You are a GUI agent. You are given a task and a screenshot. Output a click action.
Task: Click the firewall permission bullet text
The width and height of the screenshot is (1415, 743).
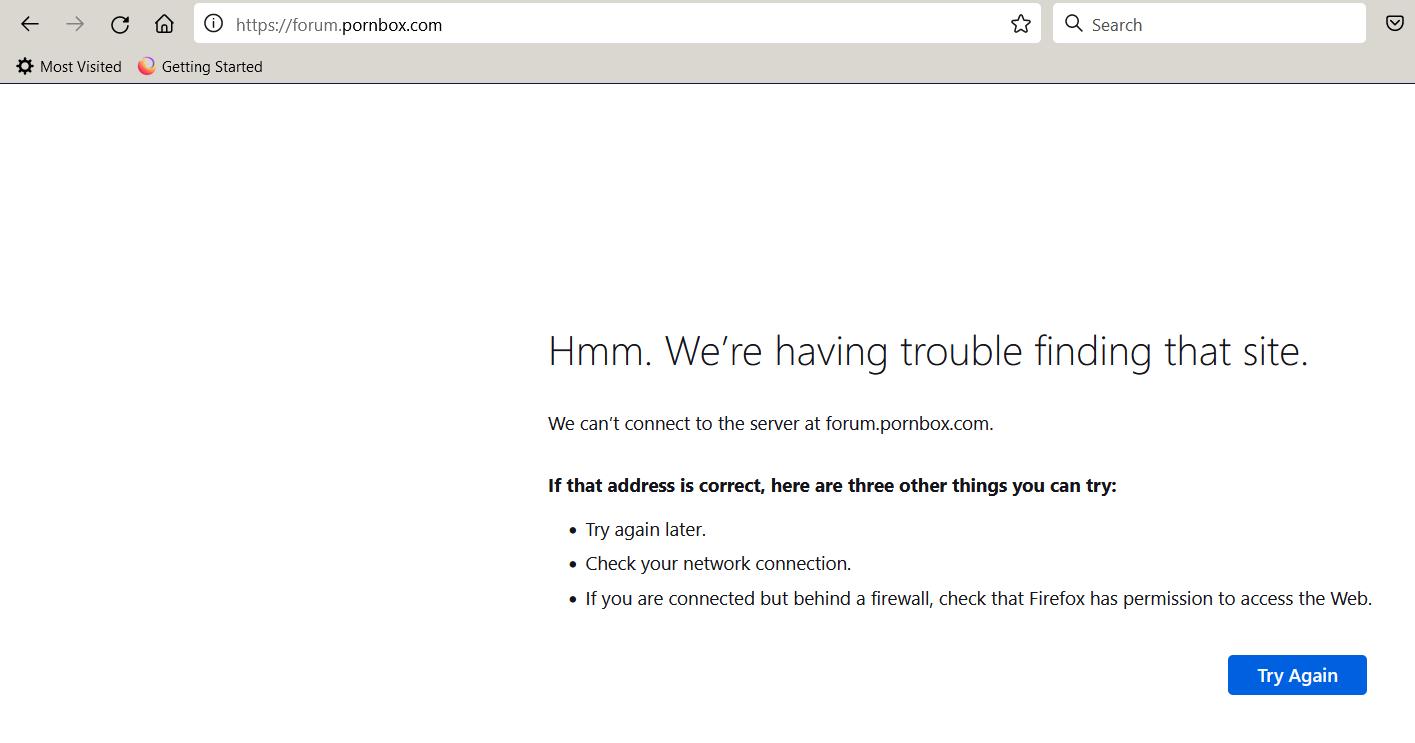[x=978, y=599]
